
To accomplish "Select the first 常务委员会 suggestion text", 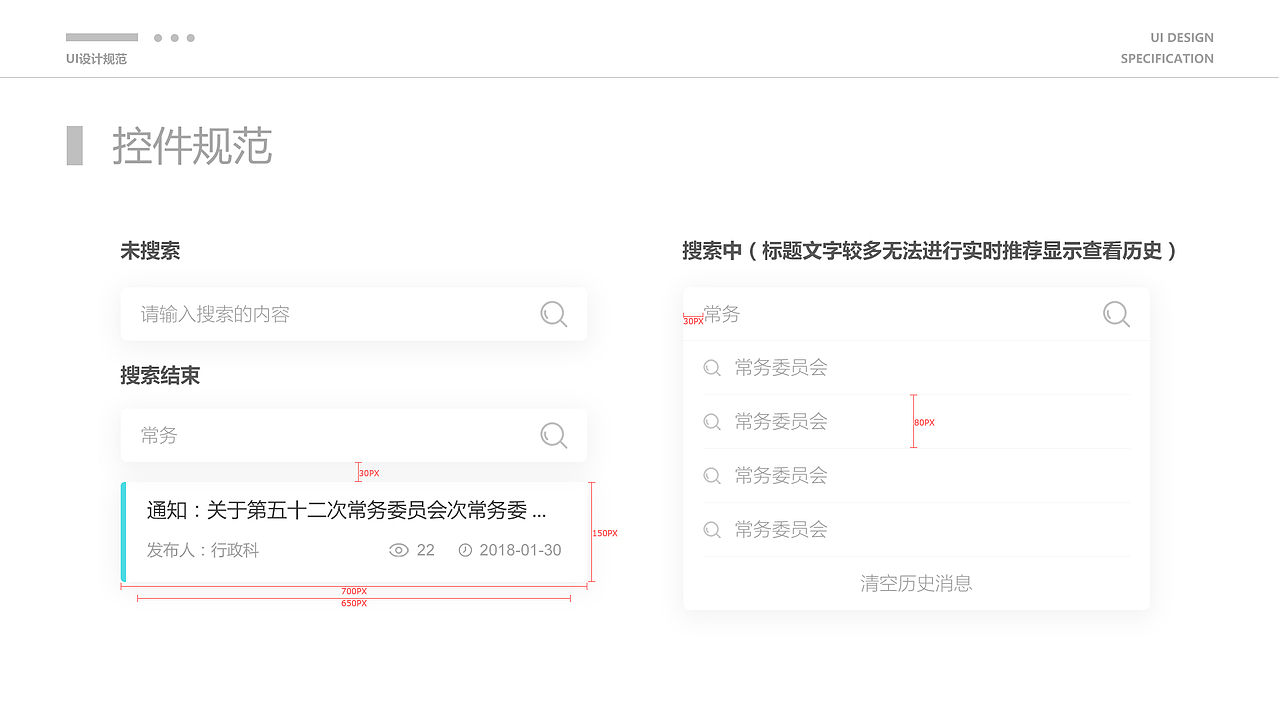I will pos(781,368).
